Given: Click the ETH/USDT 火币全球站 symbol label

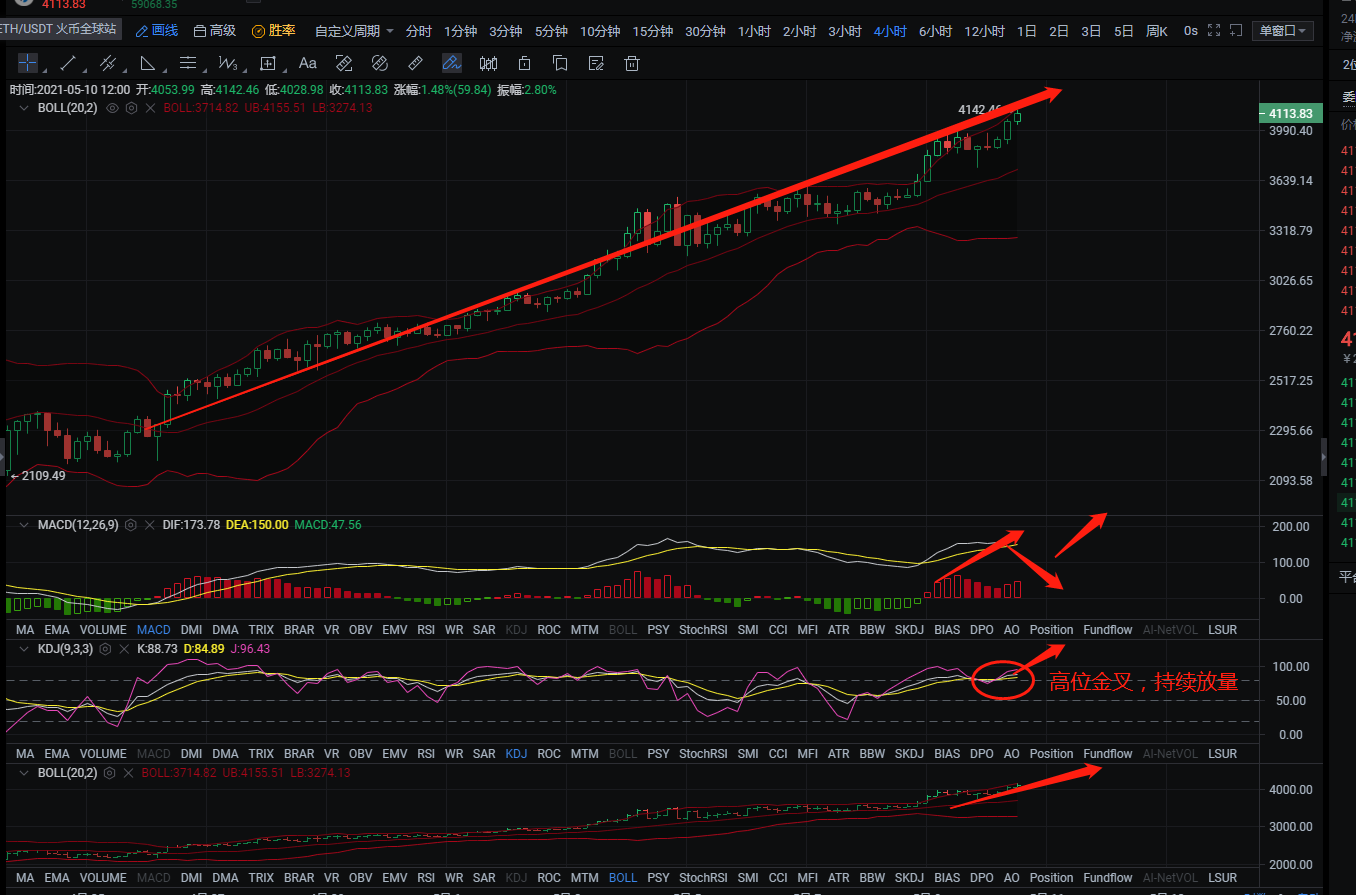Looking at the screenshot, I should click(x=59, y=29).
